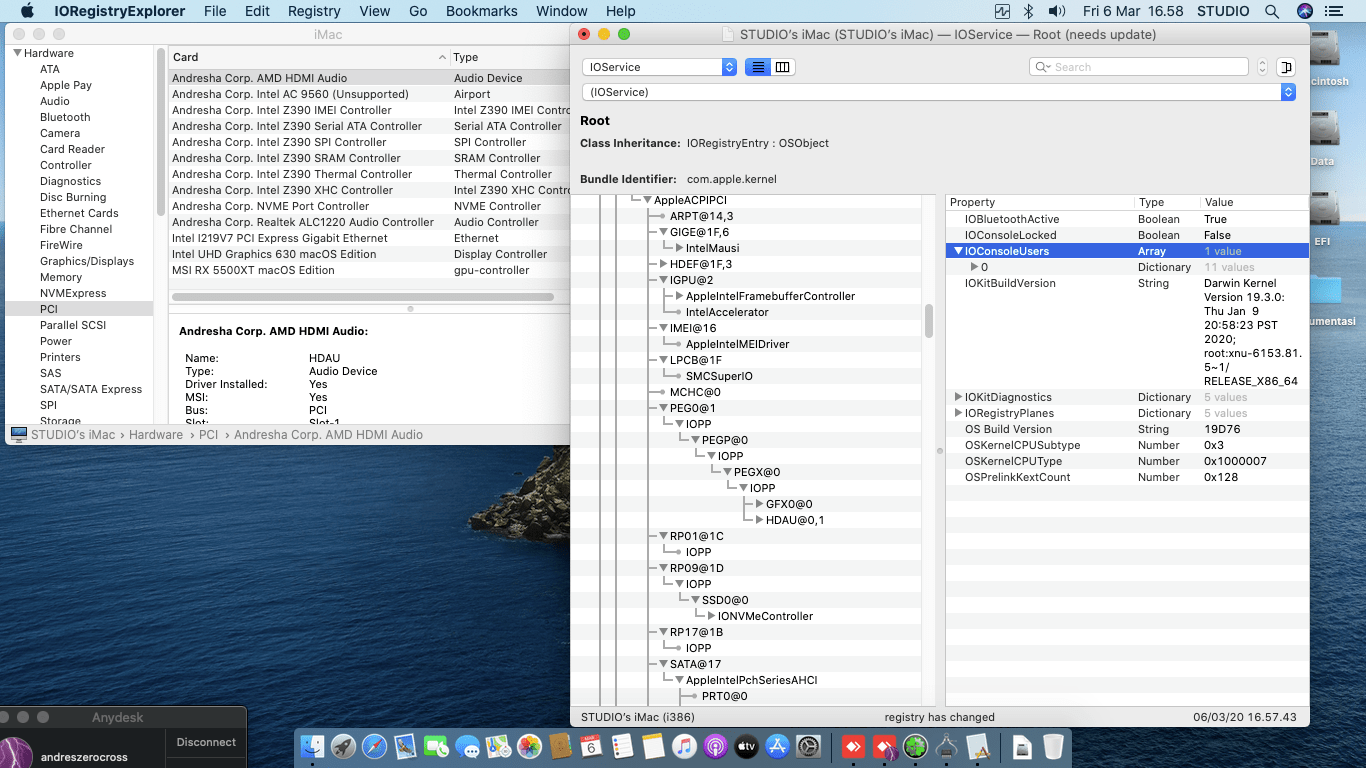Open Apple TV in the Dock

tap(746, 746)
